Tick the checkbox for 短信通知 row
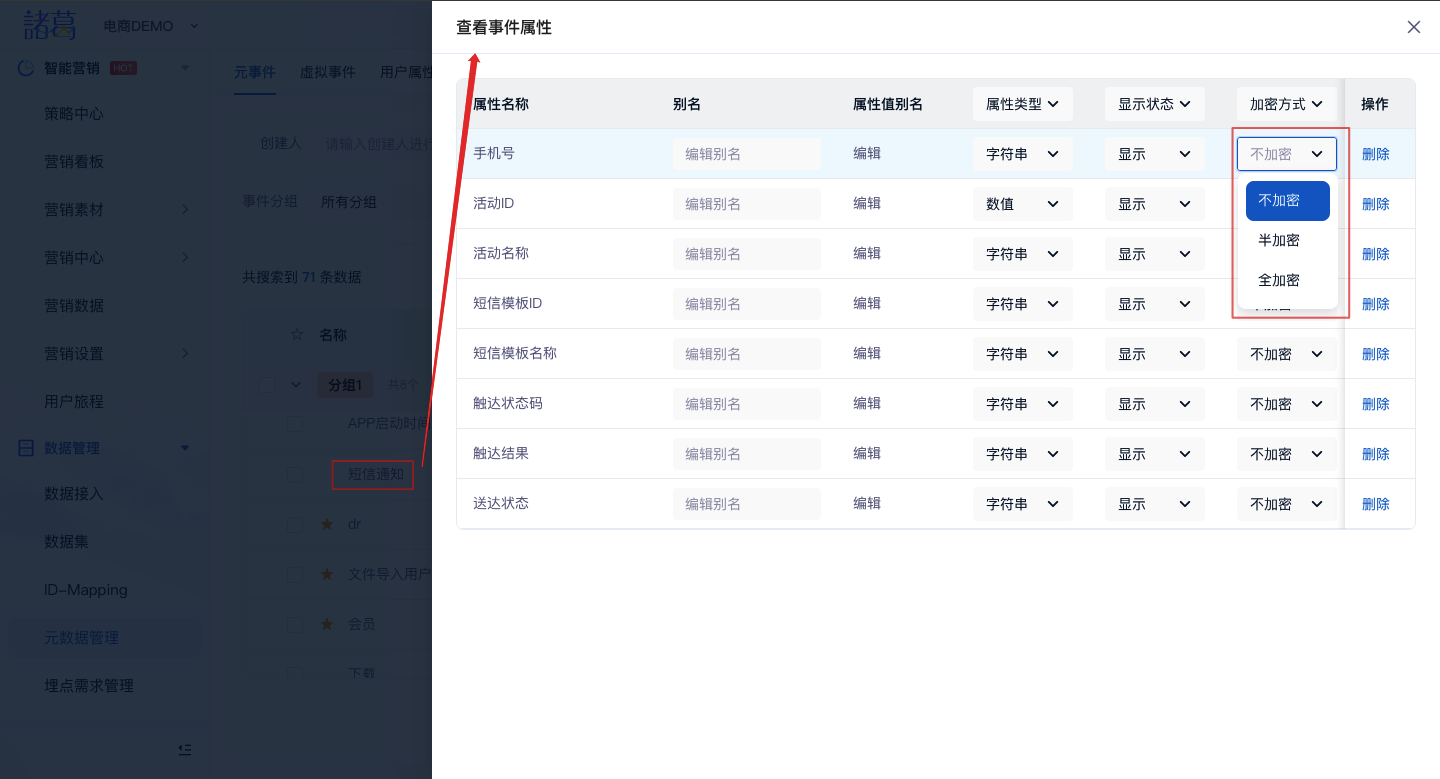Image resolution: width=1440 pixels, height=779 pixels. point(295,474)
